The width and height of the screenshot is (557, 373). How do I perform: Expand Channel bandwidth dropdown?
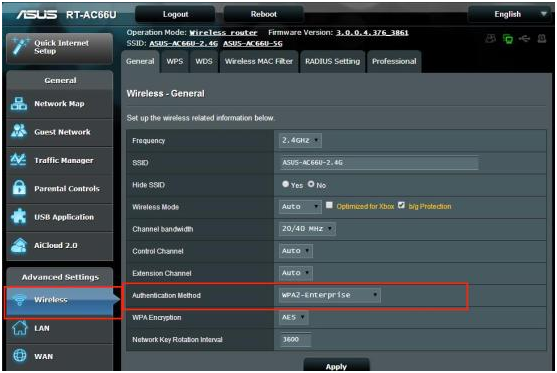tap(307, 229)
